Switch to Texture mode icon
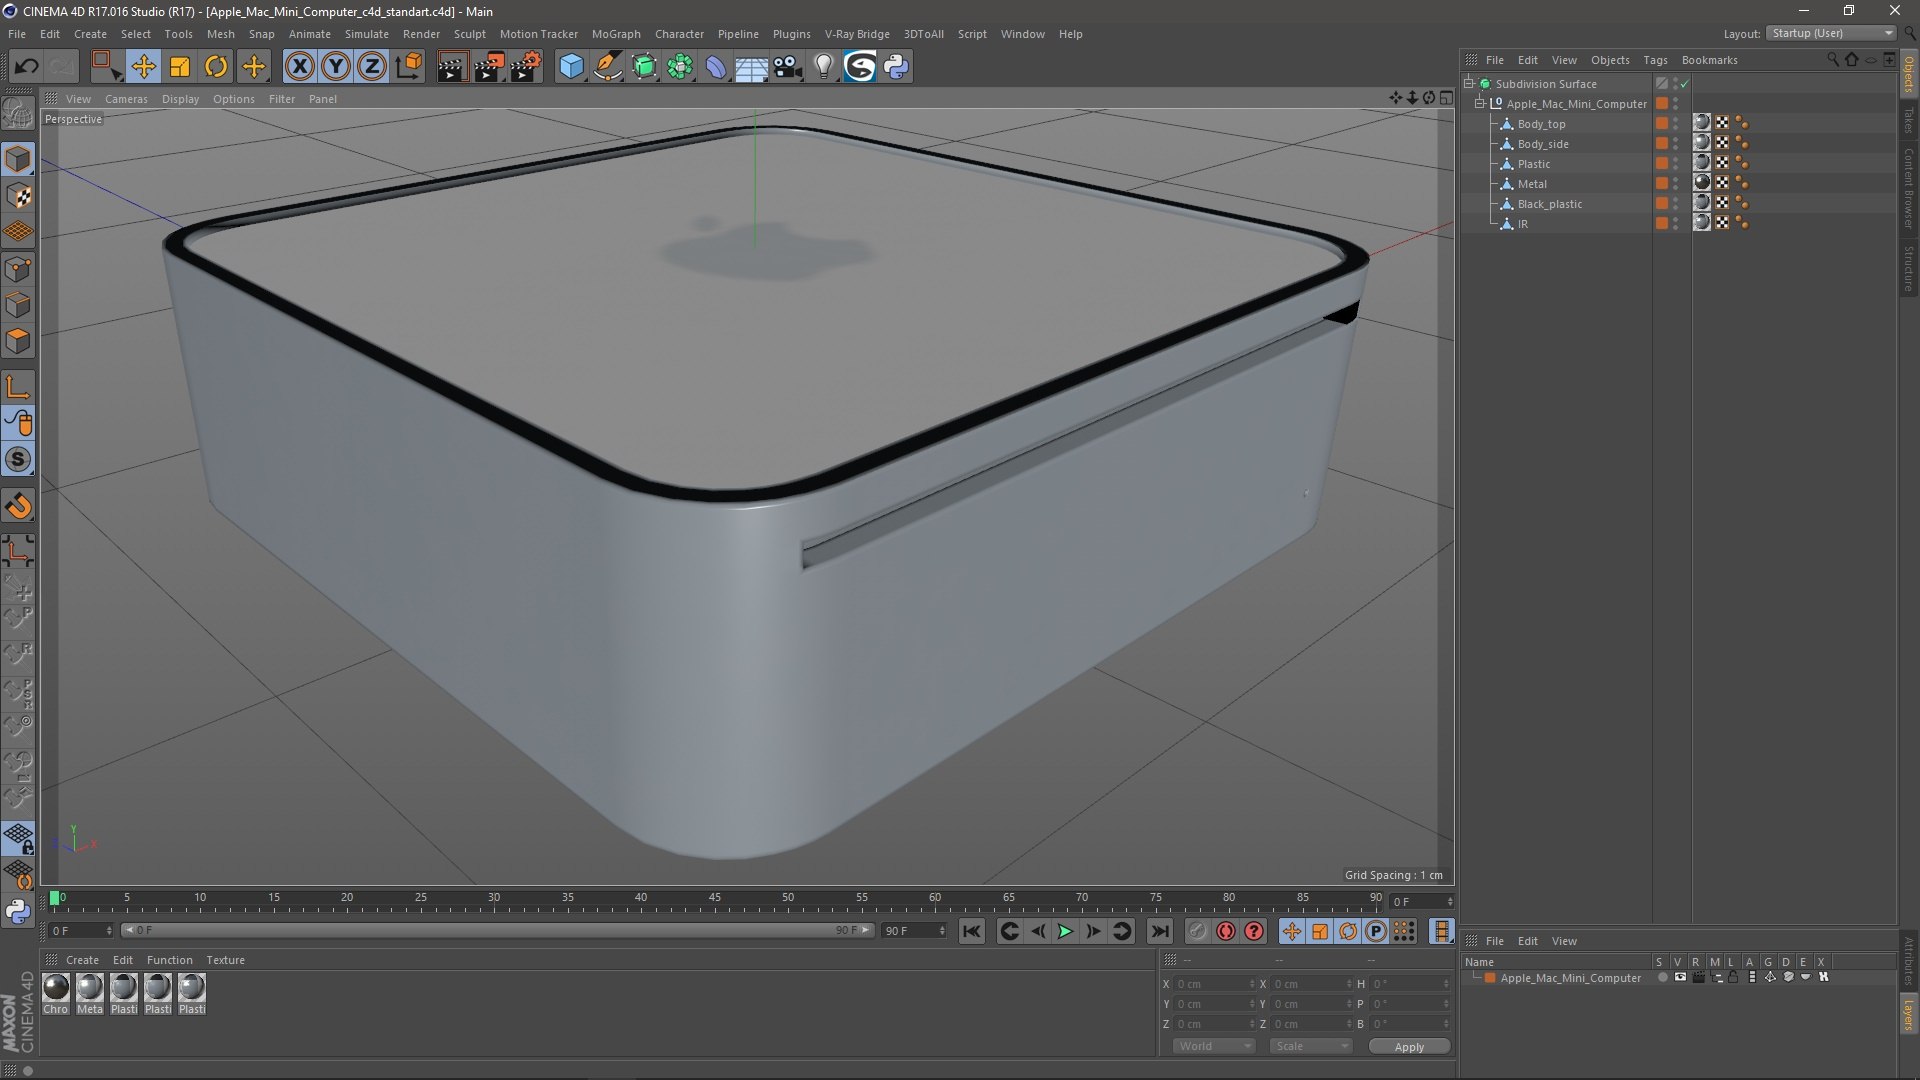 coord(18,196)
